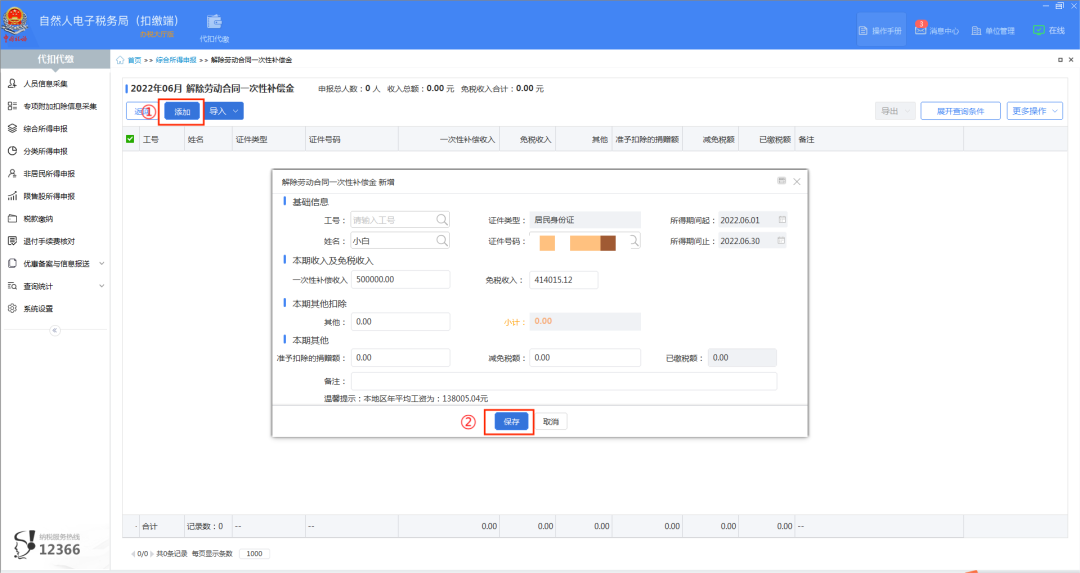
Task: Select 综合所得申报 in sidebar menu
Action: pyautogui.click(x=51, y=128)
